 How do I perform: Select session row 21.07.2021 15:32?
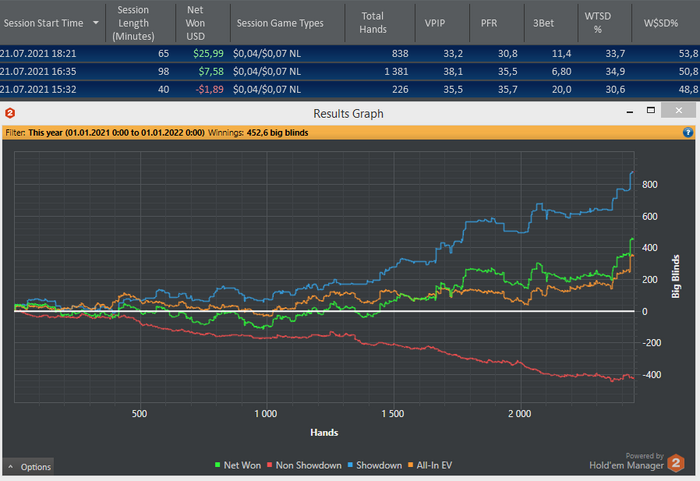coord(350,89)
